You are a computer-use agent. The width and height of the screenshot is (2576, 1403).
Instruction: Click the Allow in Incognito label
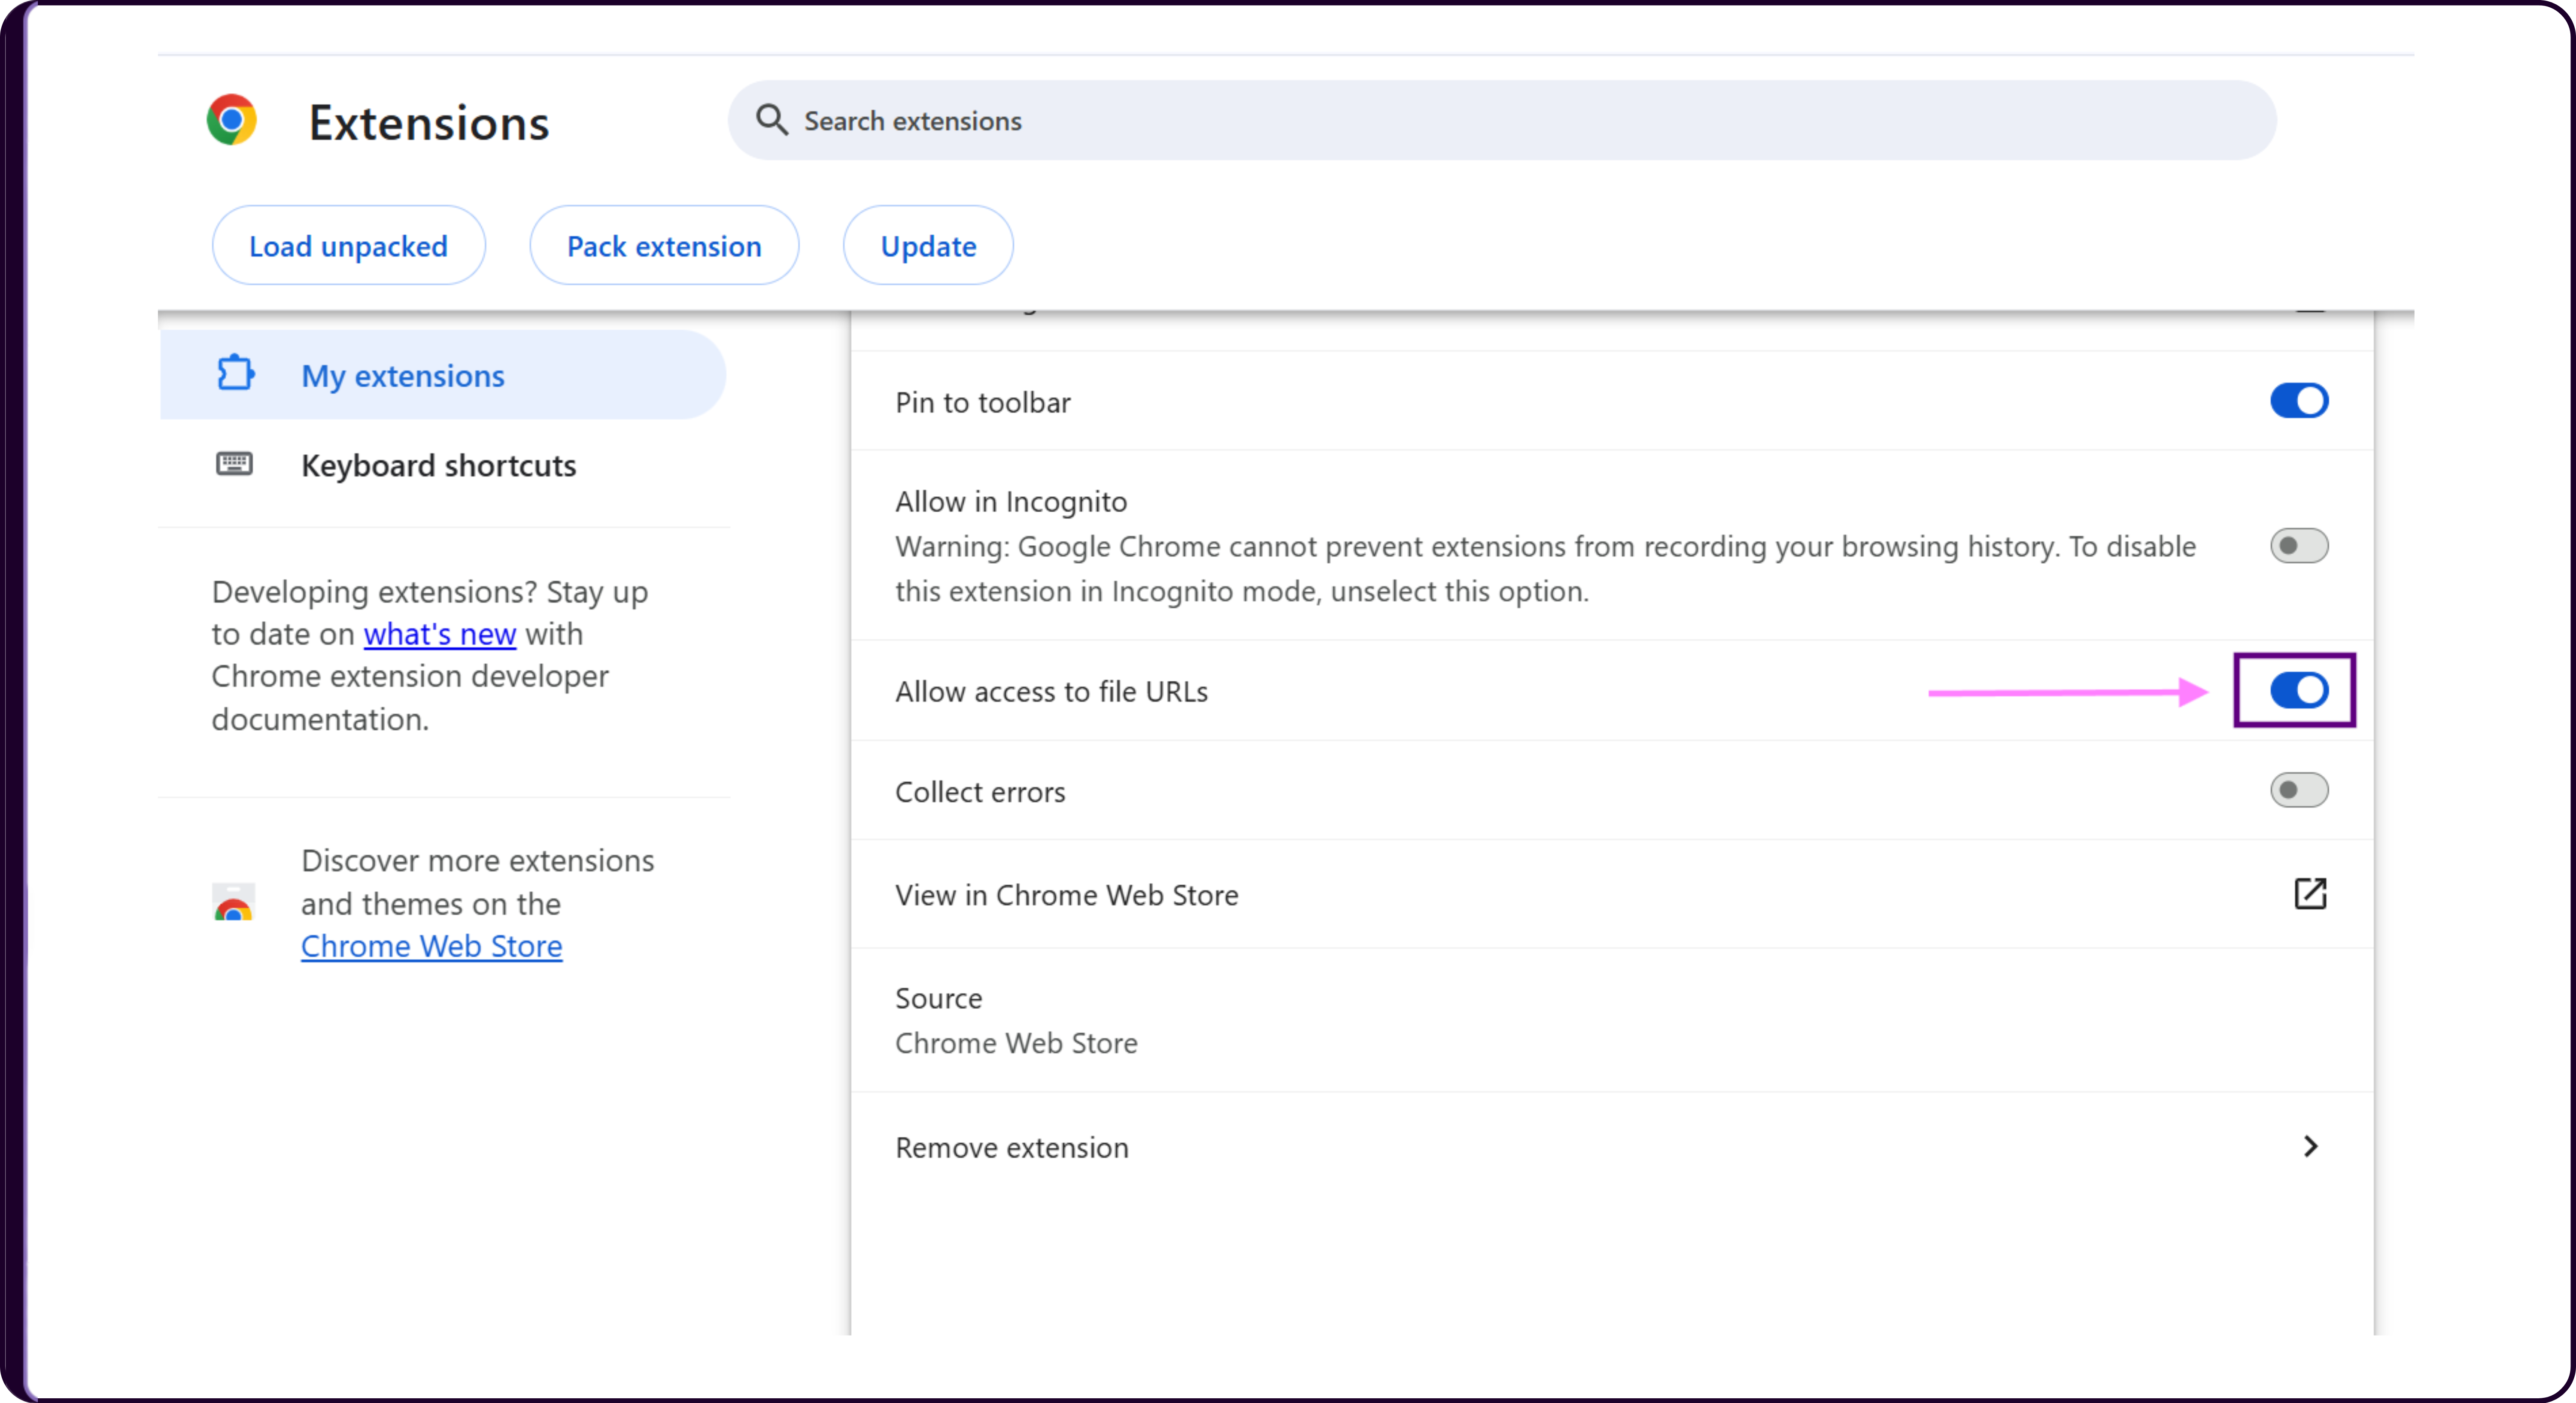1011,502
